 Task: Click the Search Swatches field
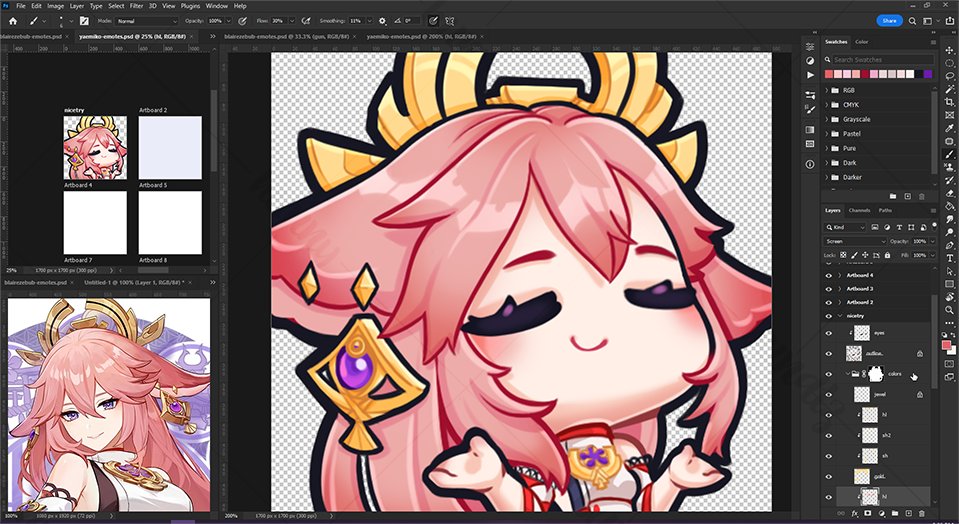(883, 59)
